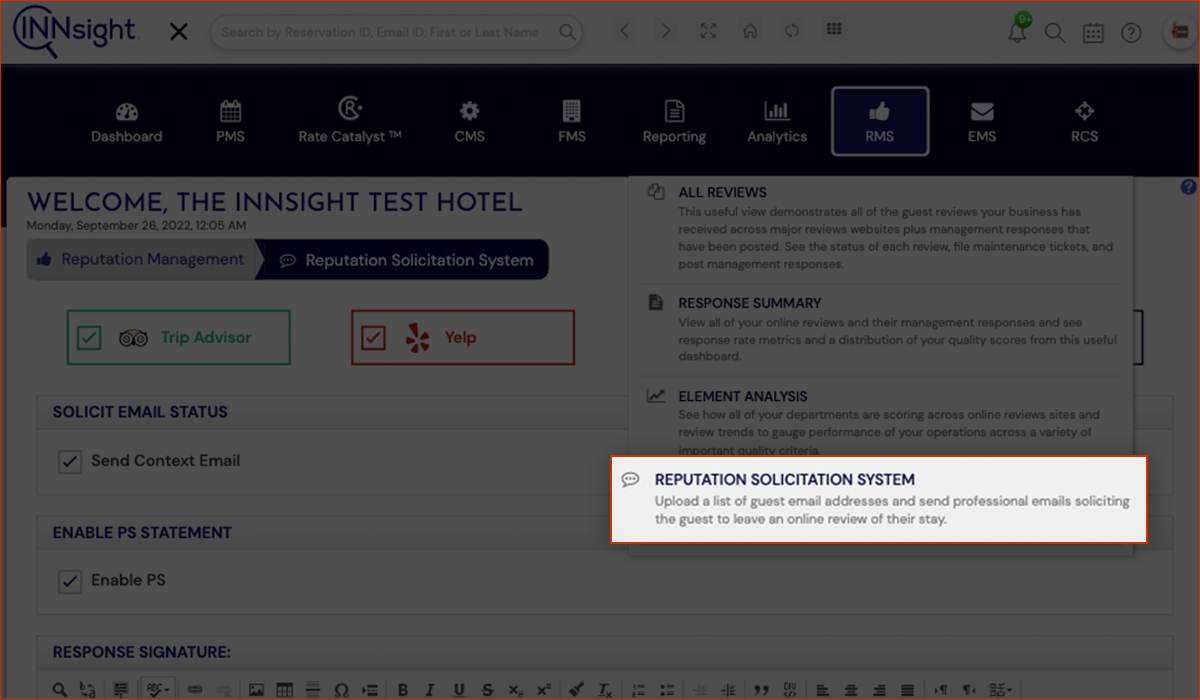Open spell check dropdown in editor
This screenshot has height=700, width=1200.
click(158, 689)
